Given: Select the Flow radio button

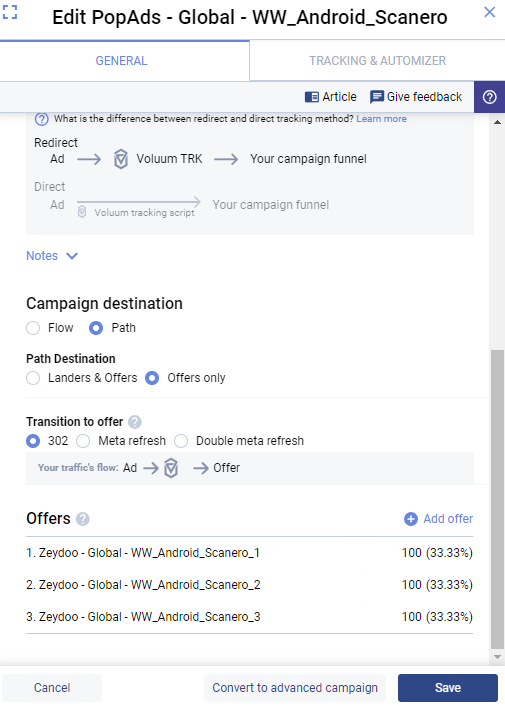Looking at the screenshot, I should click(x=33, y=328).
